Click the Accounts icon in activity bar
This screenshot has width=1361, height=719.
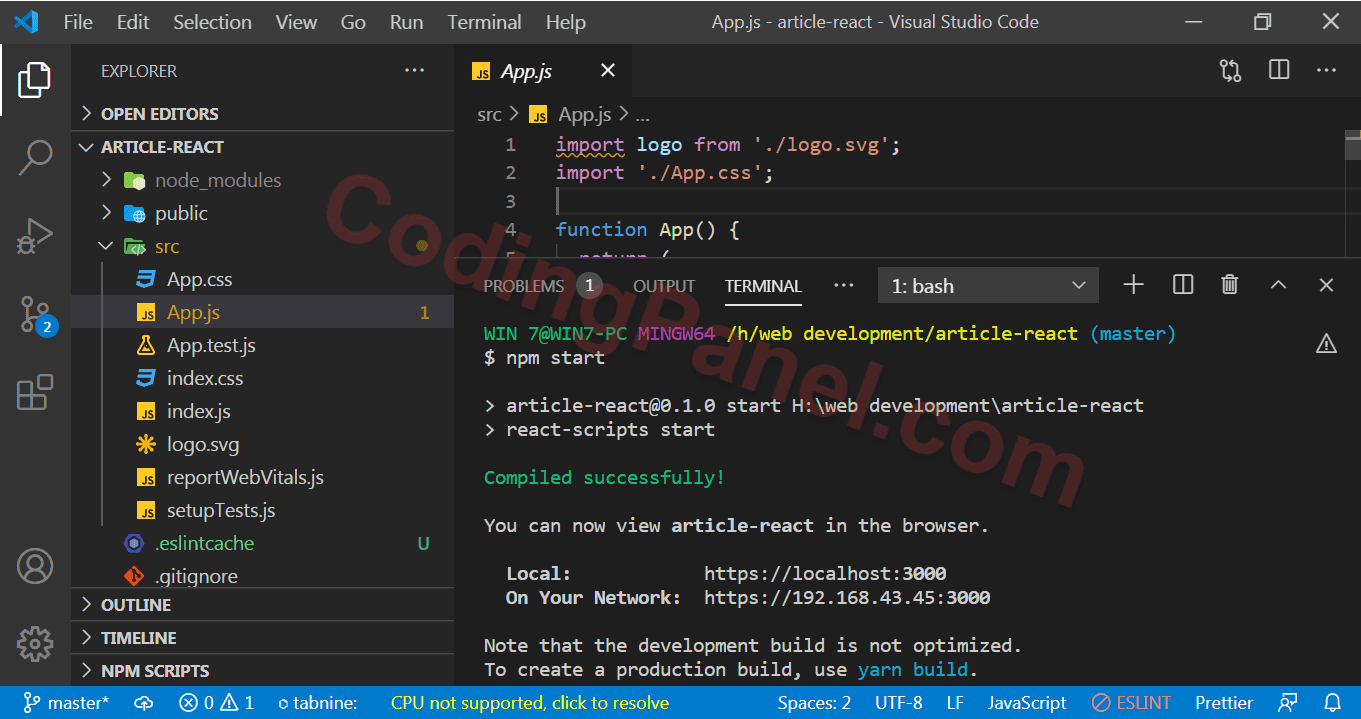click(x=35, y=566)
